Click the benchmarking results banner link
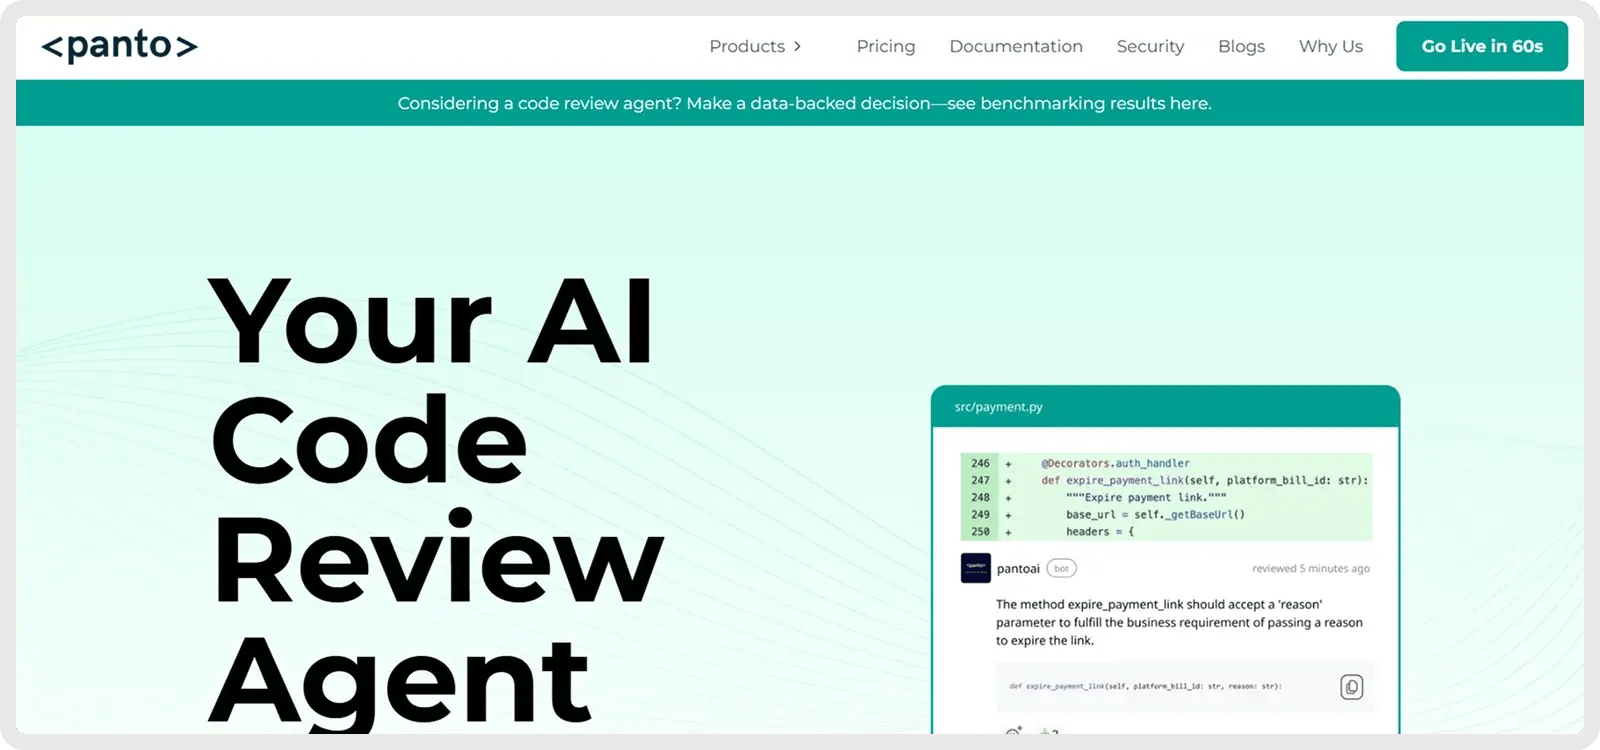Viewport: 1600px width, 750px height. [x=804, y=103]
